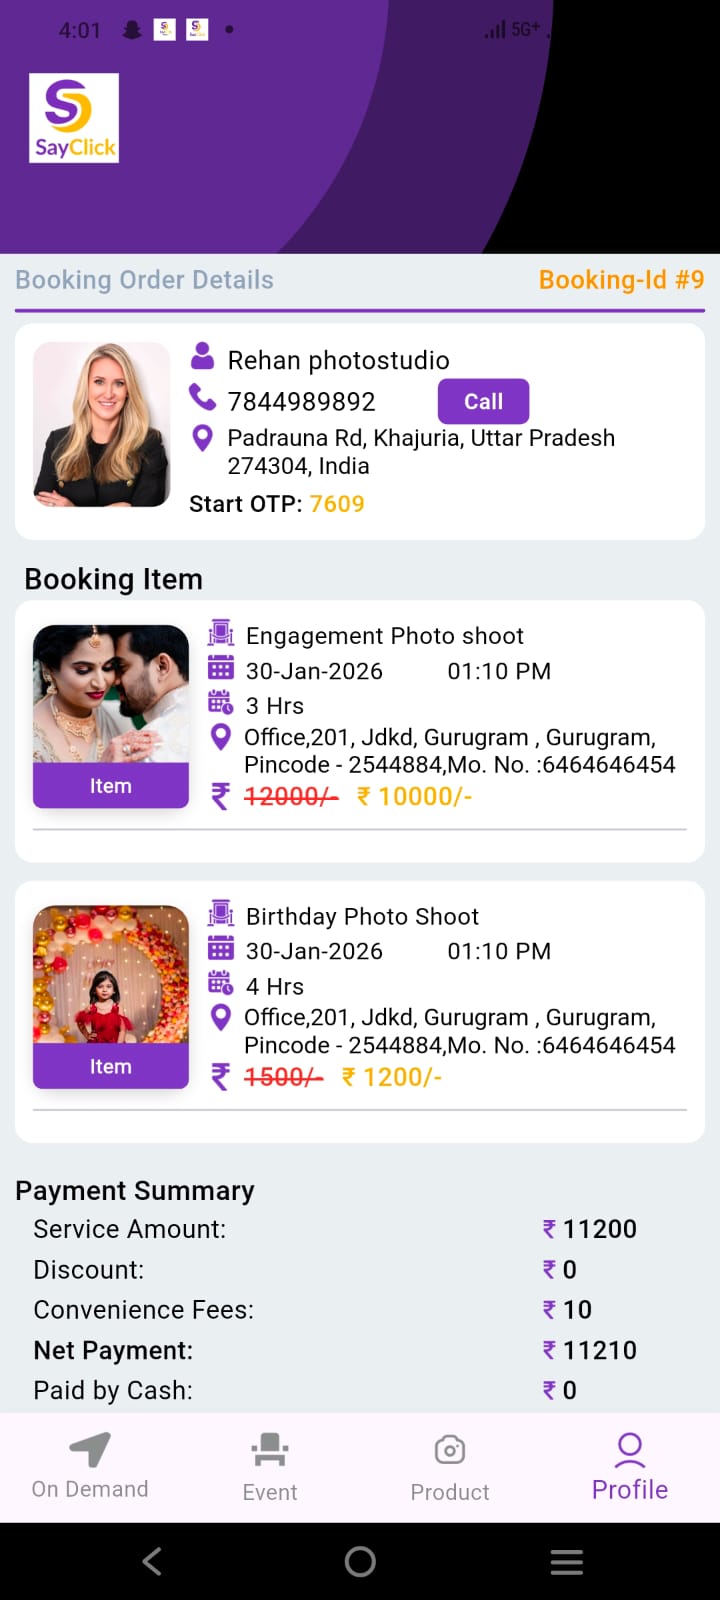Tap the rupee icon beside Birthday shoot price
The image size is (720, 1600).
(220, 1076)
